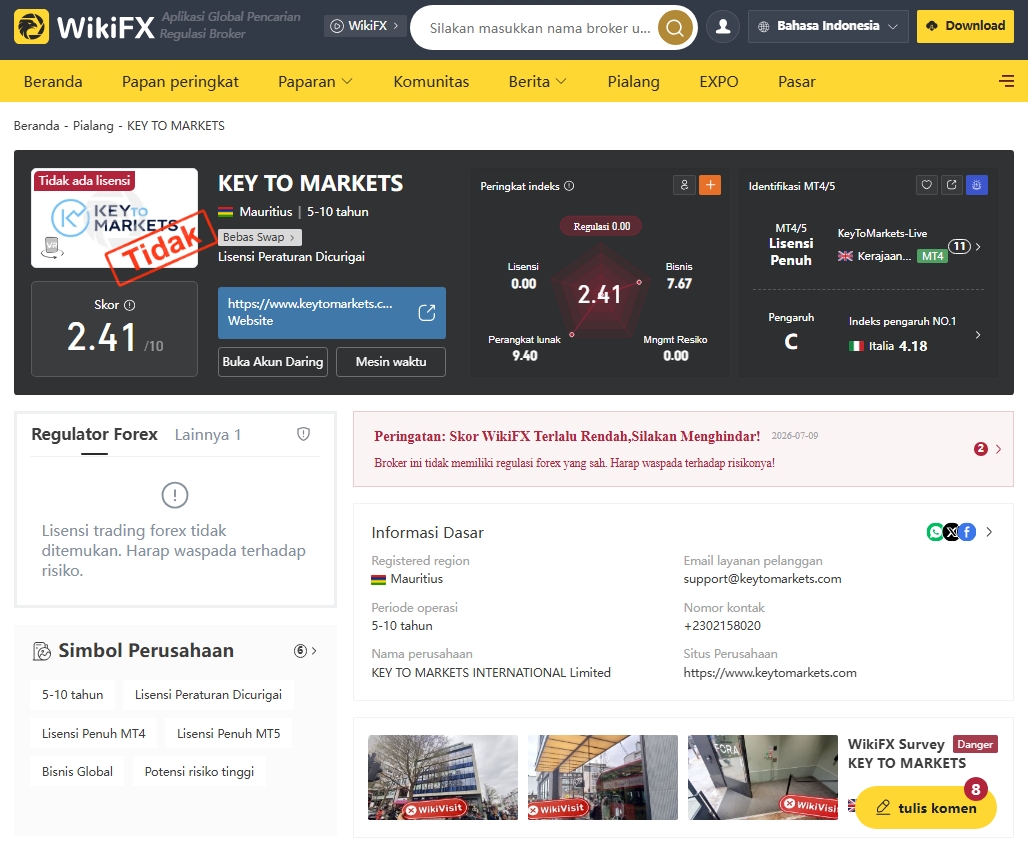The height and width of the screenshot is (842, 1028).
Task: Open the Bahasa Indonesia language dropdown
Action: tap(828, 26)
